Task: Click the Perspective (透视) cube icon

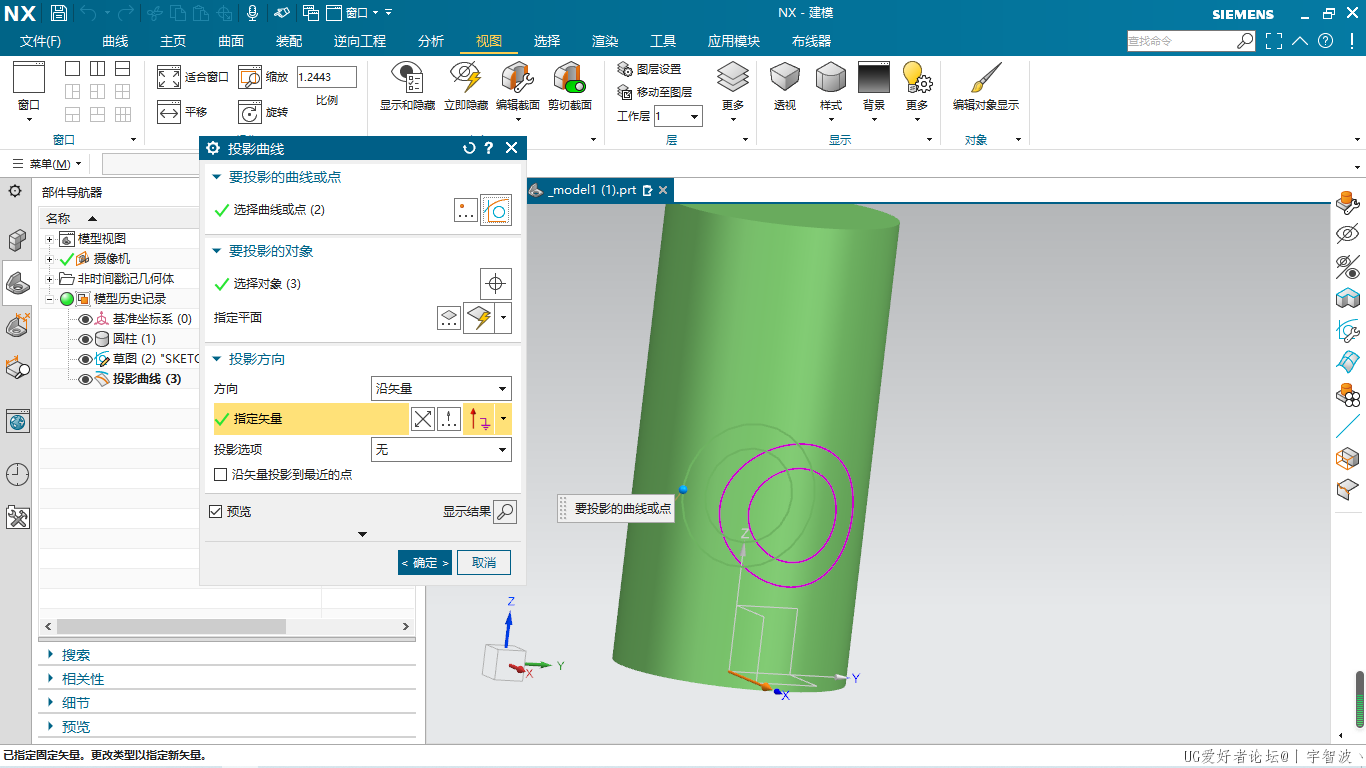Action: 785,77
